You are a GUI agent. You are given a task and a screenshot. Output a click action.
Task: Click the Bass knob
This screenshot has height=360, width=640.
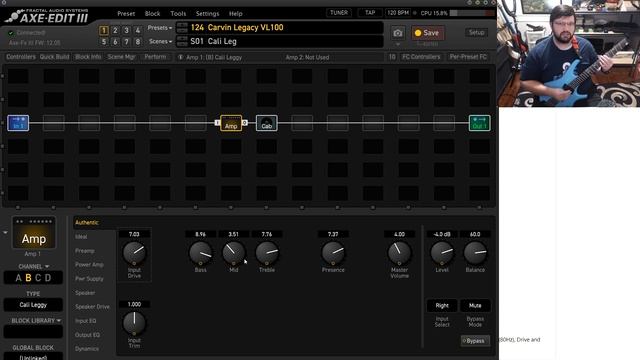pos(200,253)
